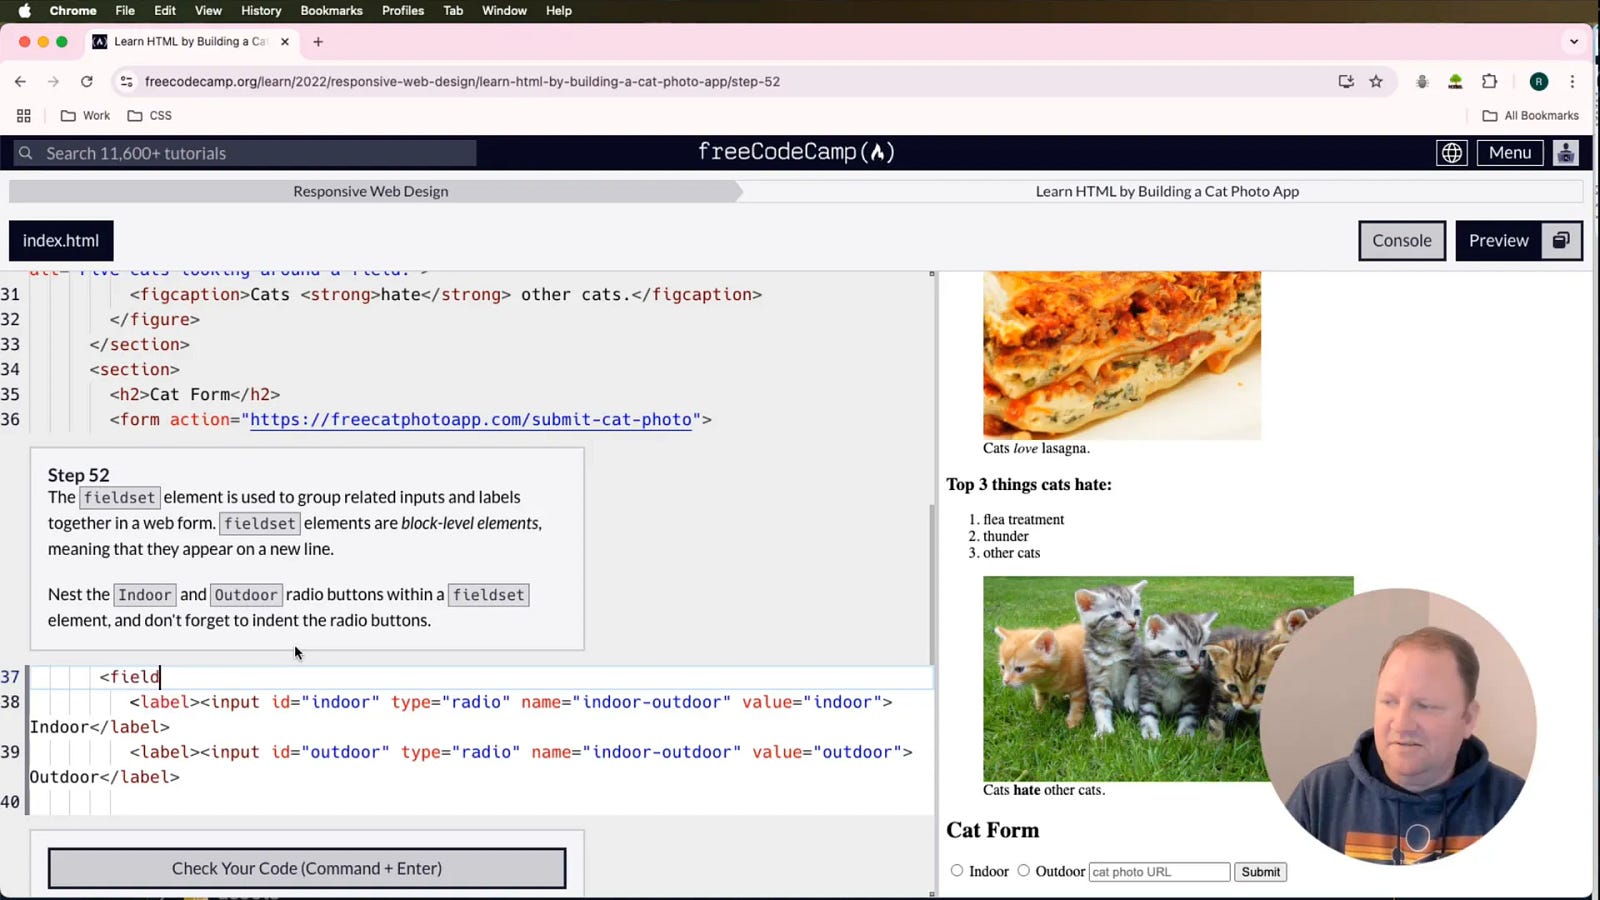This screenshot has height=900, width=1600.
Task: Open the History menu
Action: (261, 11)
